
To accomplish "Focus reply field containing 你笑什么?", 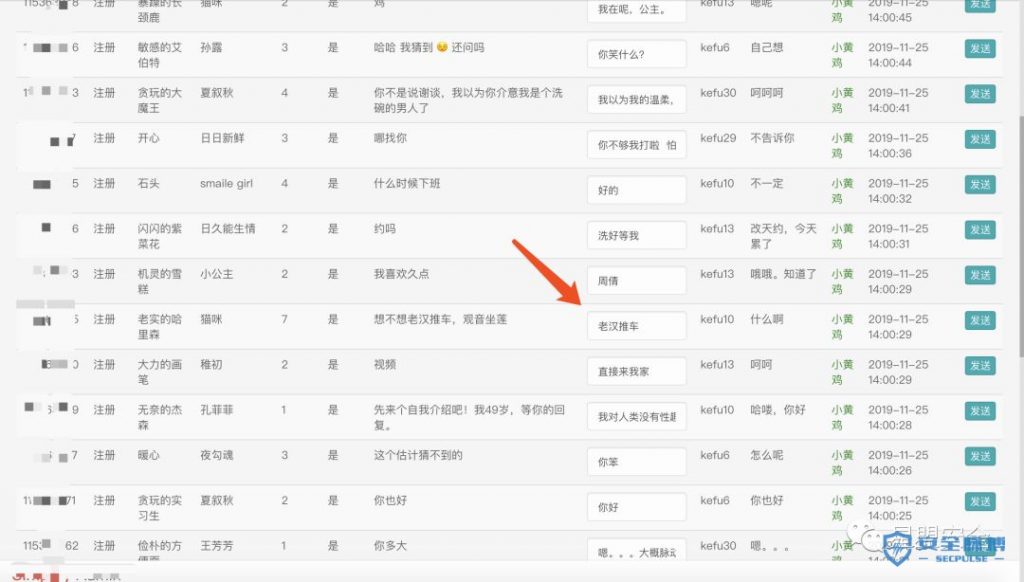I will click(637, 54).
